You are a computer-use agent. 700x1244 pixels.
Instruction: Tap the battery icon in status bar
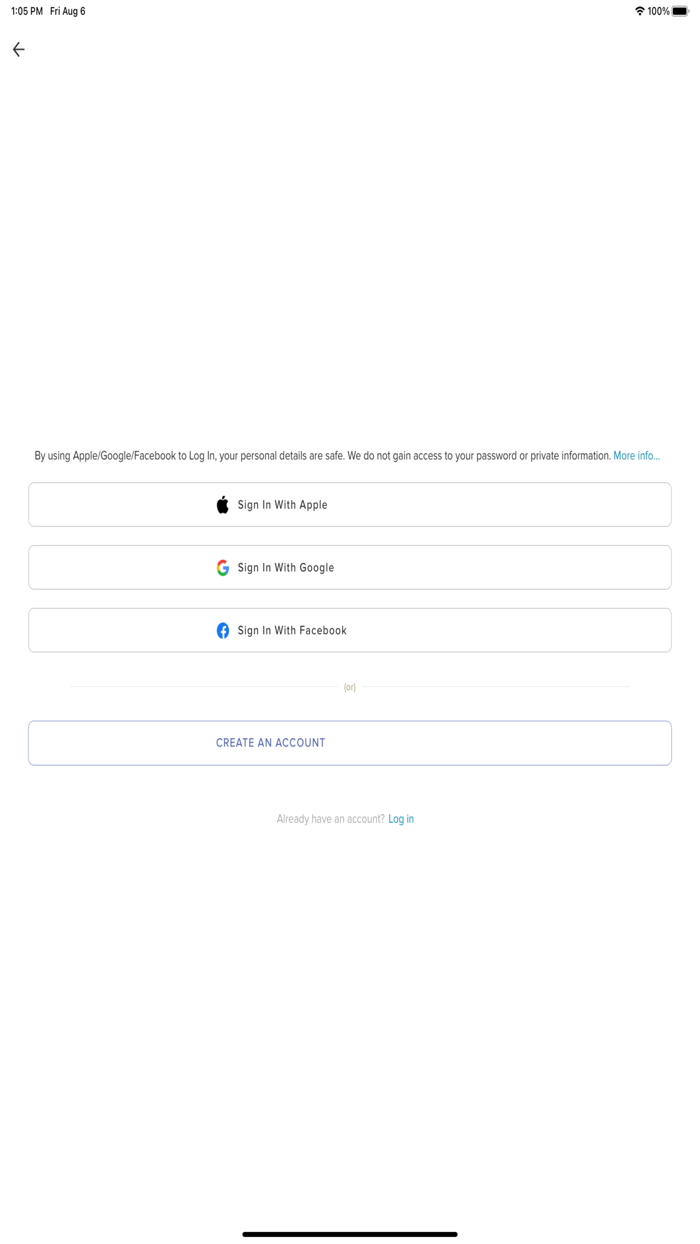click(x=681, y=11)
